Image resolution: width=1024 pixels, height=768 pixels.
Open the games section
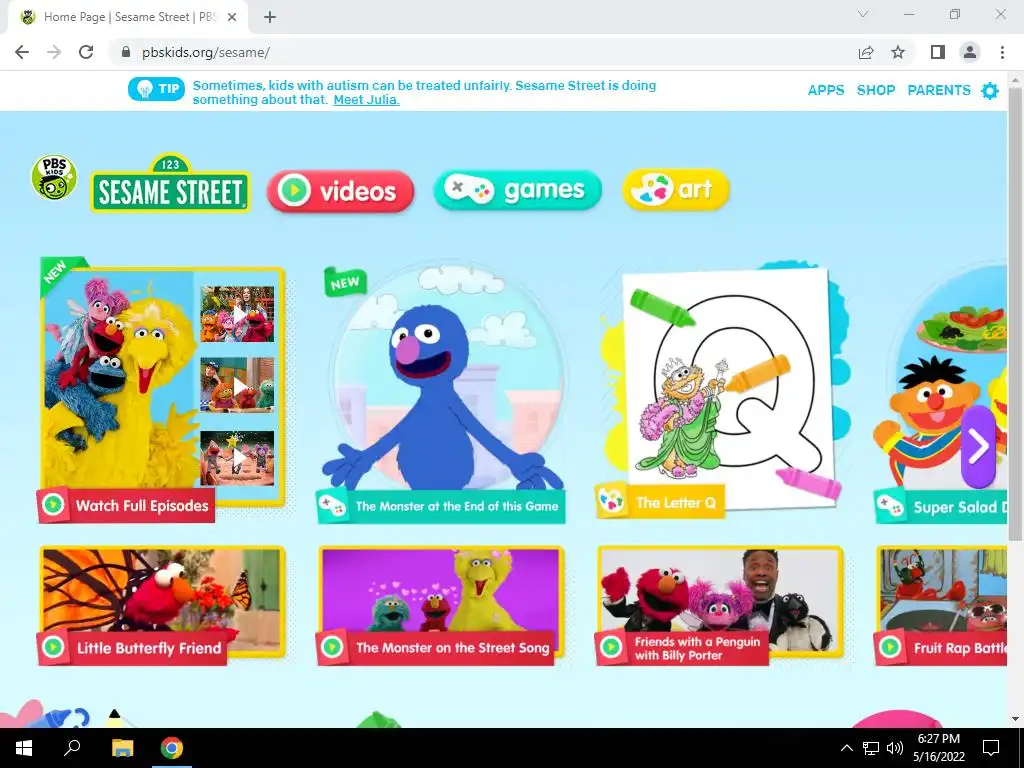(x=517, y=190)
